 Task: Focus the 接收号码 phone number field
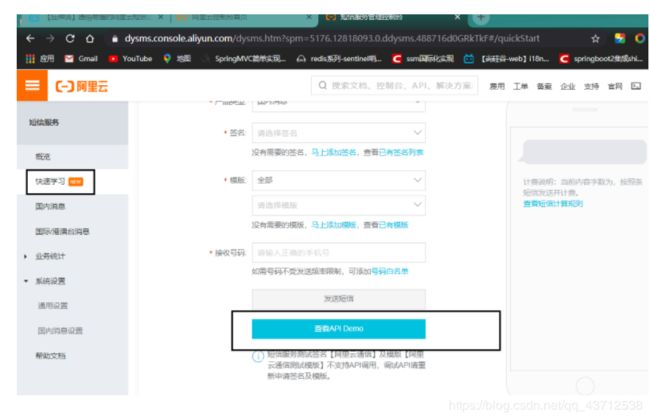(339, 252)
